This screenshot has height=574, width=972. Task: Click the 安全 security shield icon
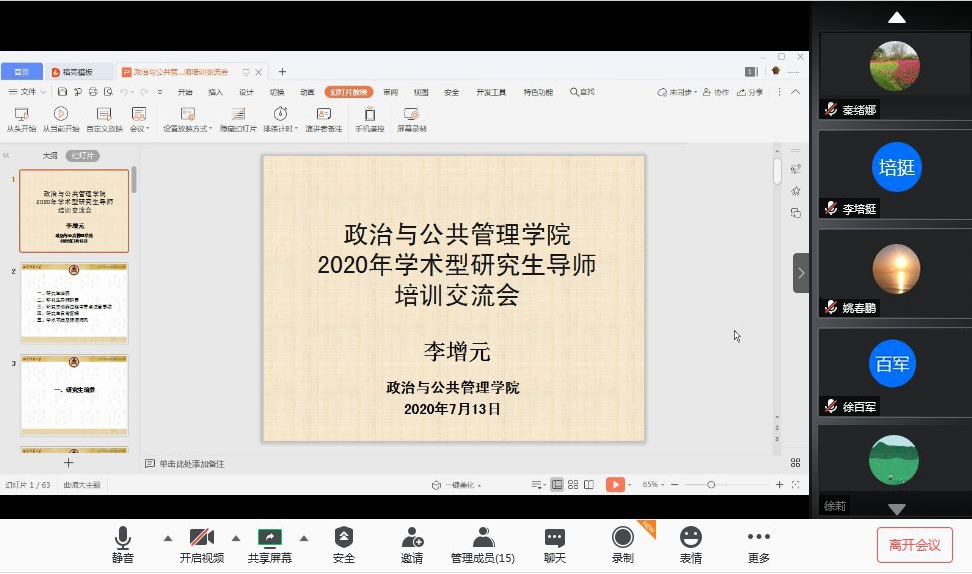click(344, 538)
